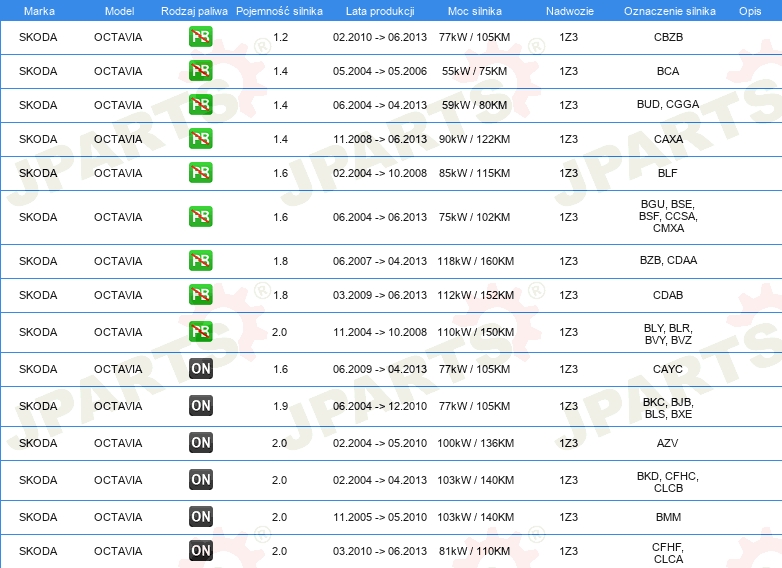Click production years 11.2005 -> 05.2010
The image size is (782, 568).
380,517
